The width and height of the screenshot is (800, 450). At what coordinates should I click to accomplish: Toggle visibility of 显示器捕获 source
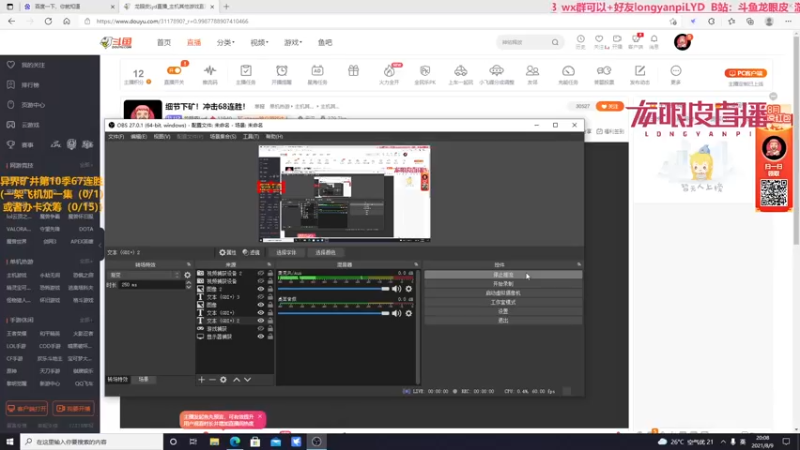[261, 337]
